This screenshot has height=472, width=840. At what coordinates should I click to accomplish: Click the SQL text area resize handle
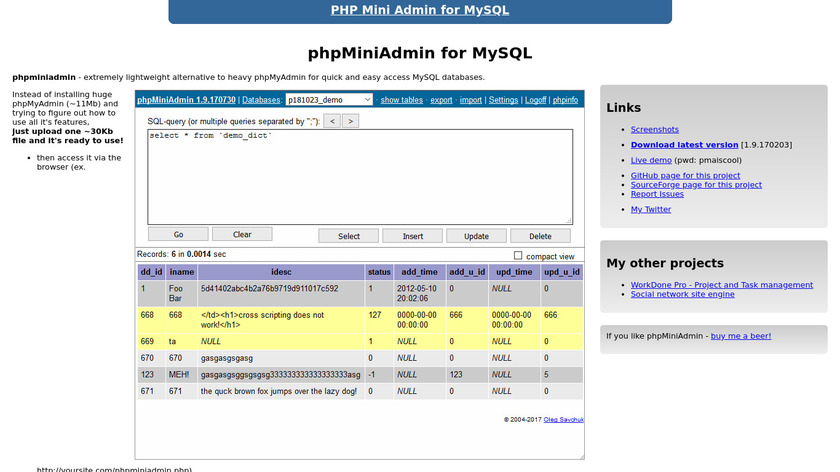(x=569, y=221)
